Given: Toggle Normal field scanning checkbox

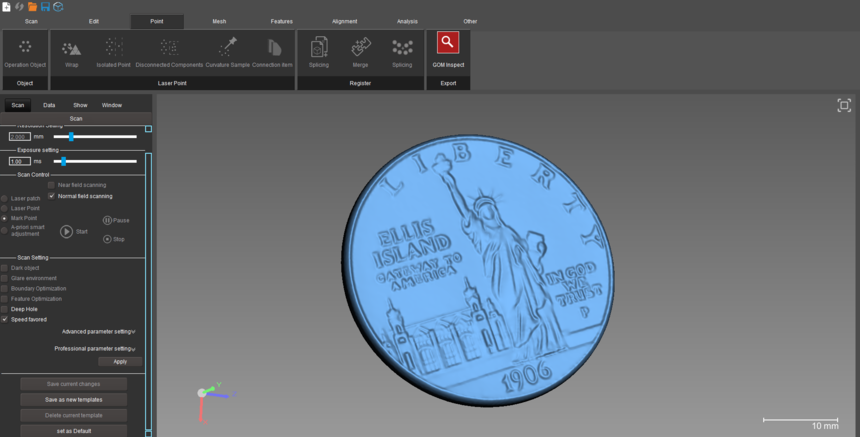Looking at the screenshot, I should [52, 196].
